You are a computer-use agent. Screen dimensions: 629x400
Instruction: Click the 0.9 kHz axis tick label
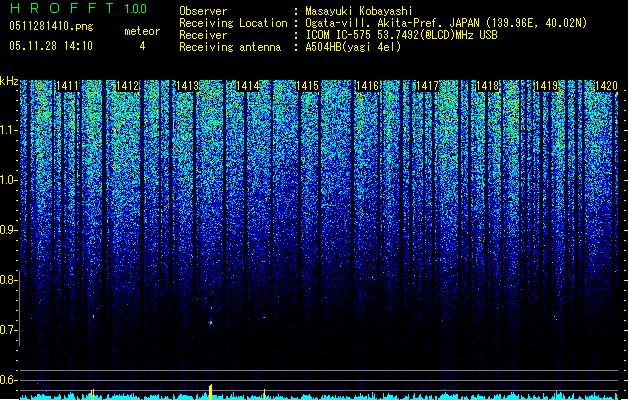[x=9, y=230]
